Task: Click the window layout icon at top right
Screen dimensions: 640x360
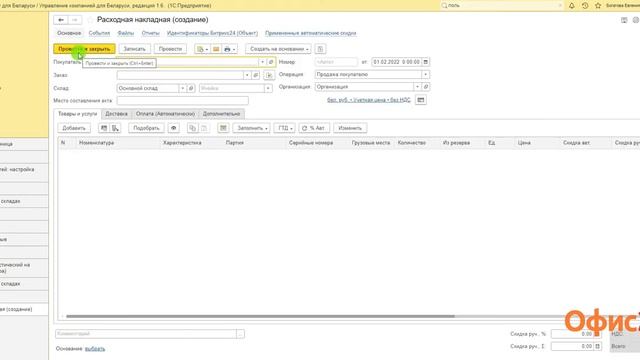Action: coord(624,20)
